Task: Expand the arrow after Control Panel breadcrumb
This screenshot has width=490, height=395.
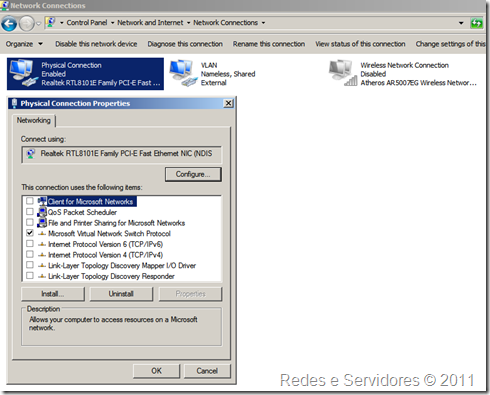Action: [112, 23]
